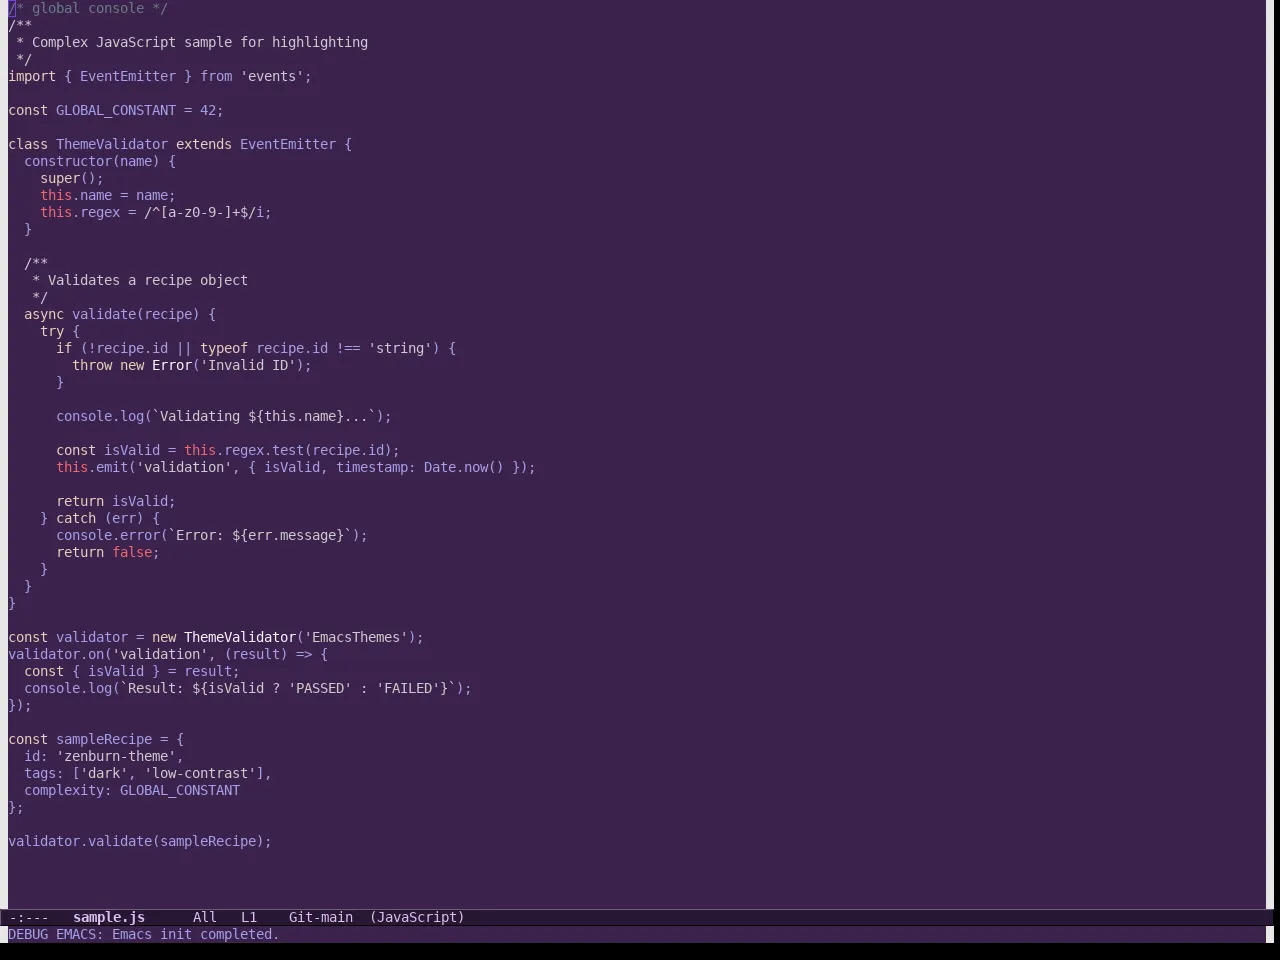
Task: Click the (JavaScript) major mode indicator
Action: [417, 917]
